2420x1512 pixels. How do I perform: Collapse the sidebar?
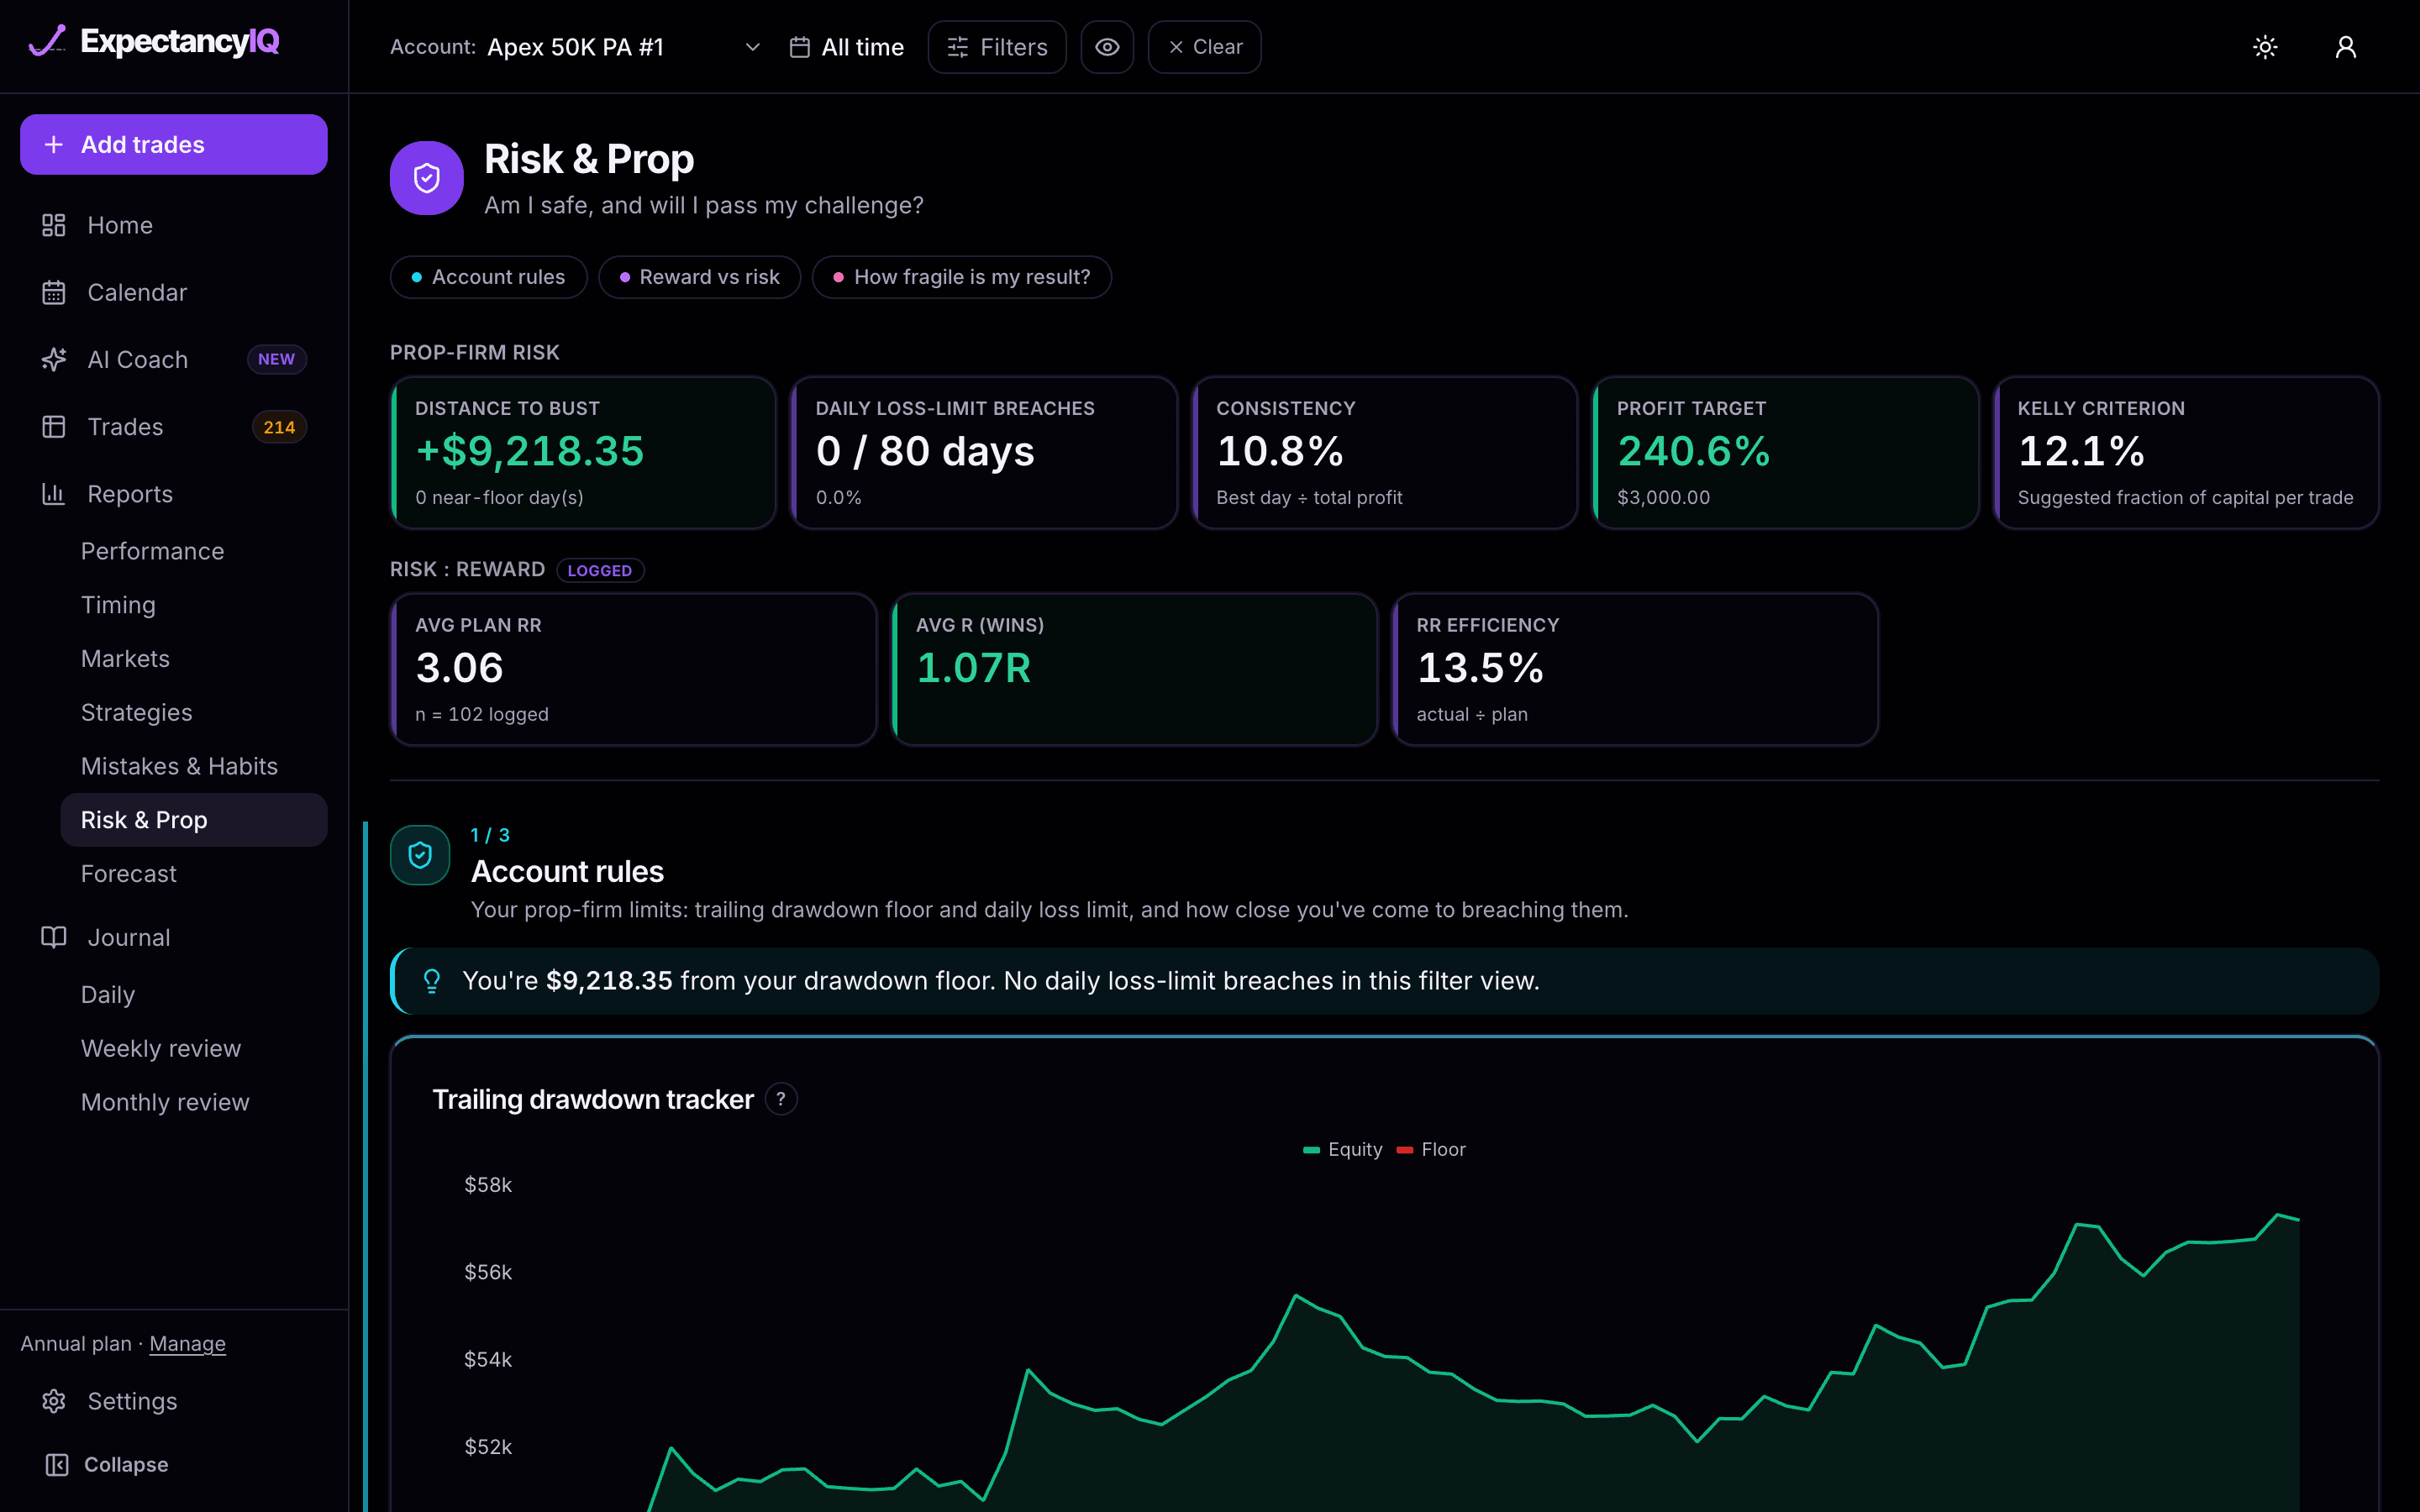click(107, 1465)
